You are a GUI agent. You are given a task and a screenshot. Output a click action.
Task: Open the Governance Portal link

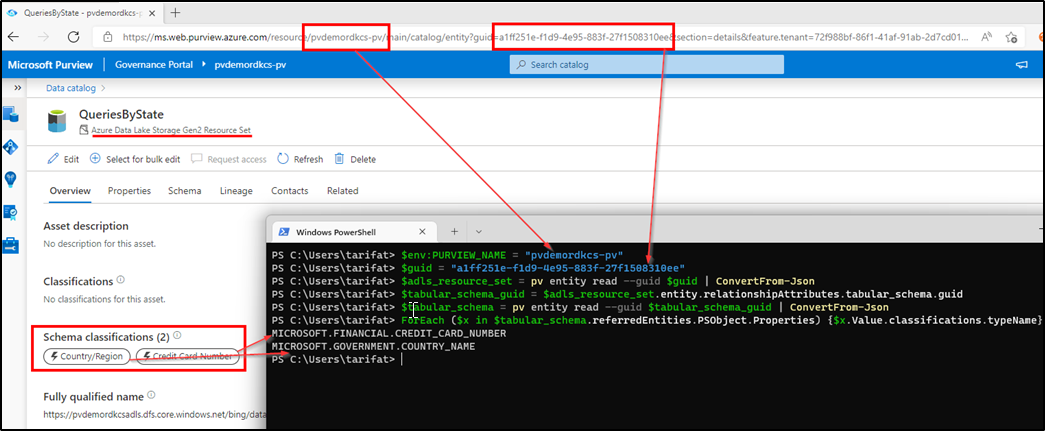(x=153, y=65)
